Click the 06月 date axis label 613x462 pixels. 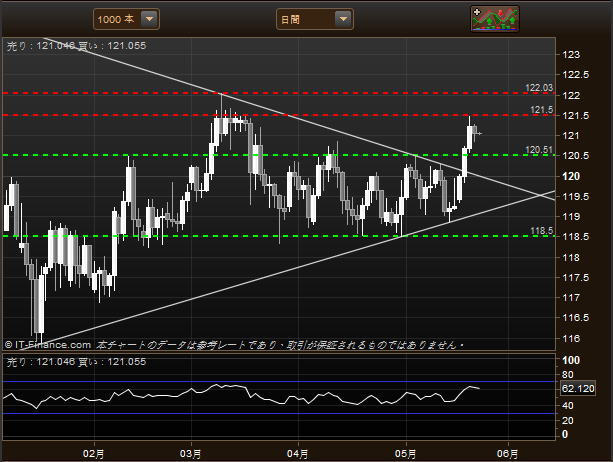[507, 454]
